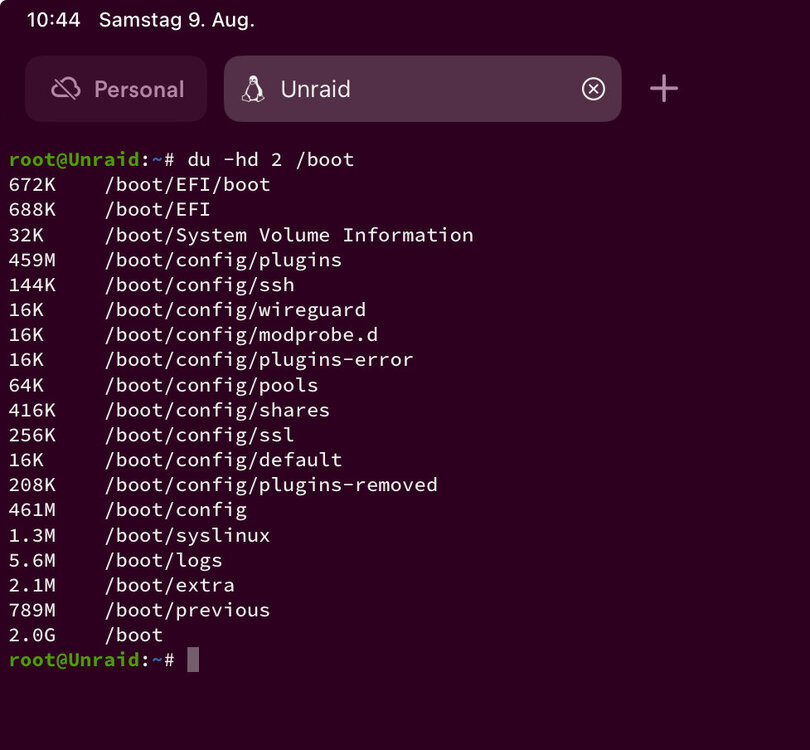Screen dimensions: 810x750
Task: Click the /boot/System Volume Information line
Action: 241,236
